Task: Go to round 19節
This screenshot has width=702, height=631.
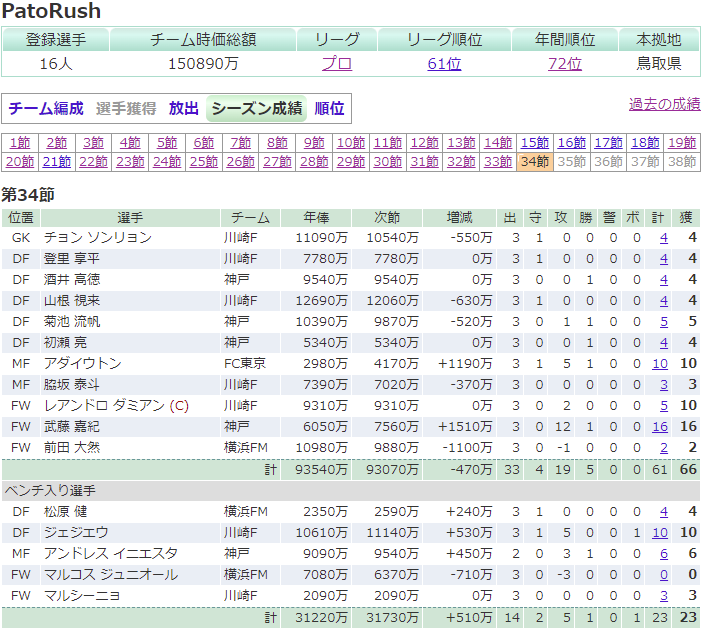Action: [682, 143]
